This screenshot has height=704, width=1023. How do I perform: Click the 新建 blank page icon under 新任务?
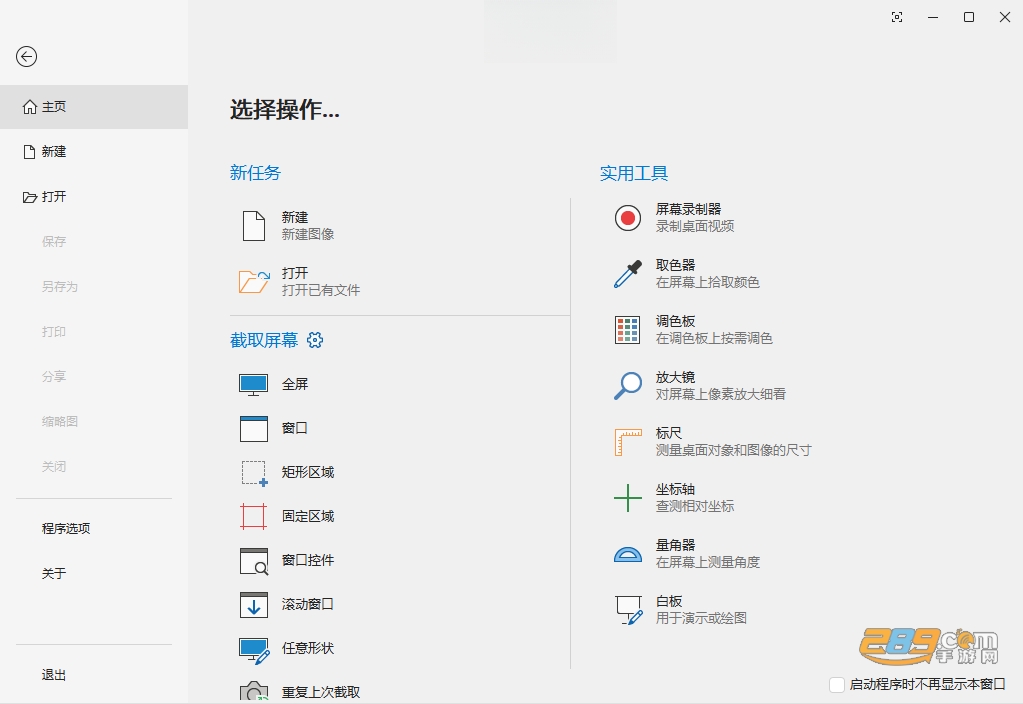point(254,226)
